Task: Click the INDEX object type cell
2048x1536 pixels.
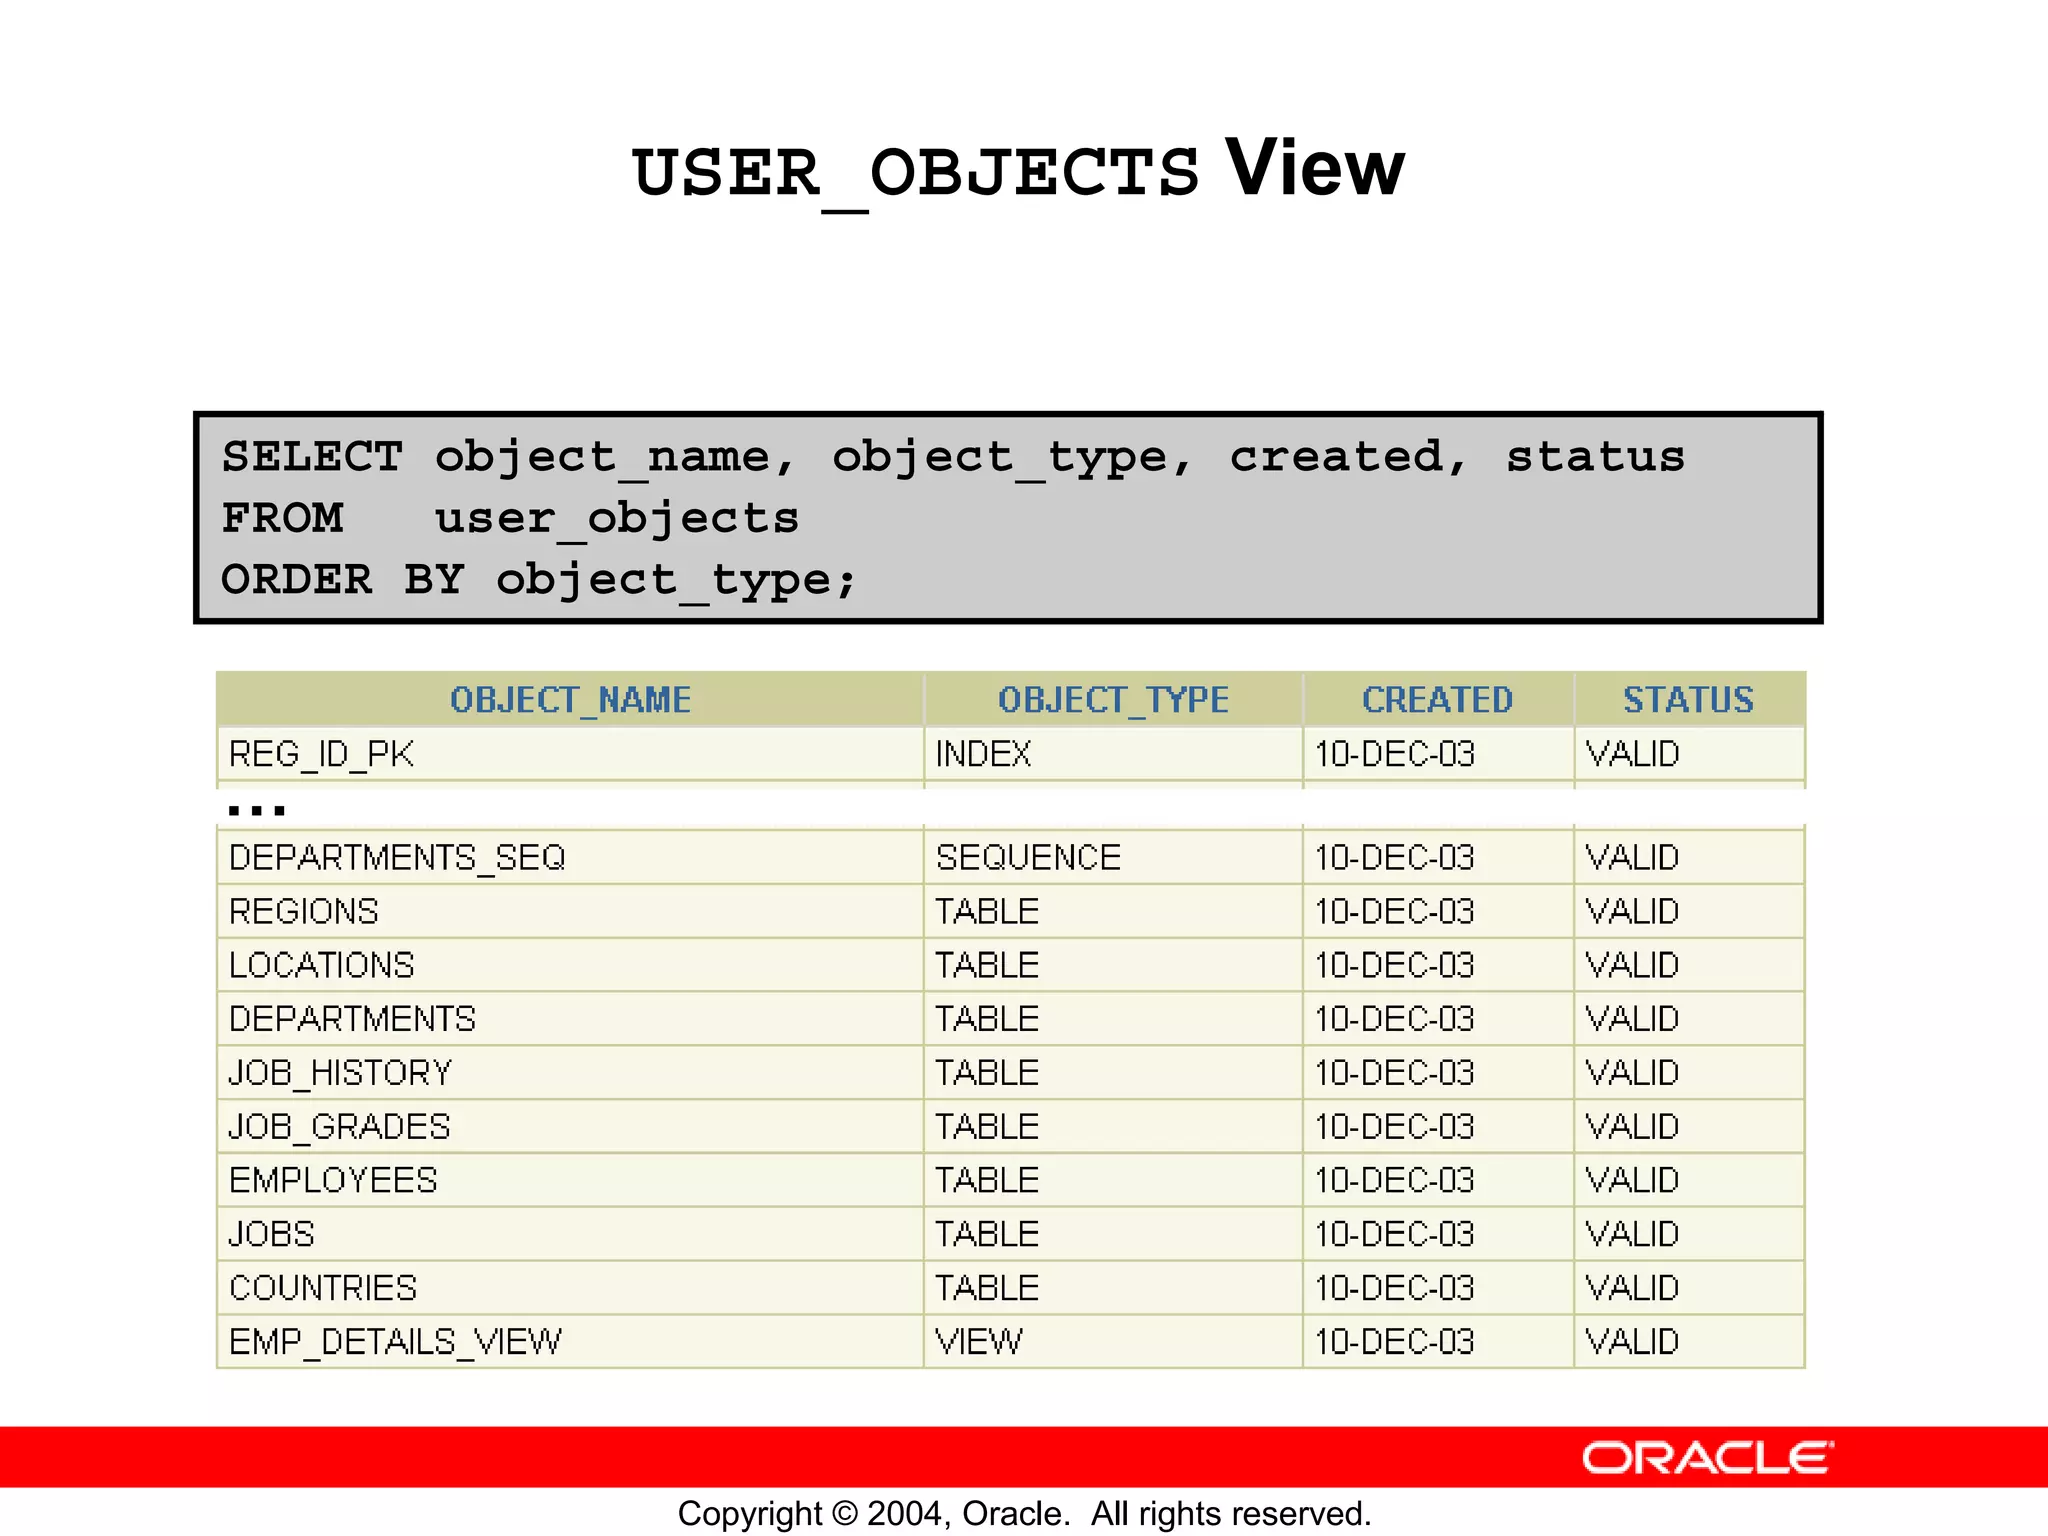Action: pyautogui.click(x=983, y=754)
